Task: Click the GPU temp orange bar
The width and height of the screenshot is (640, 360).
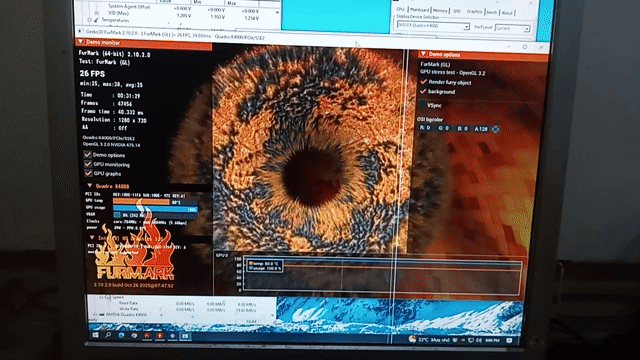Action: click(x=141, y=202)
